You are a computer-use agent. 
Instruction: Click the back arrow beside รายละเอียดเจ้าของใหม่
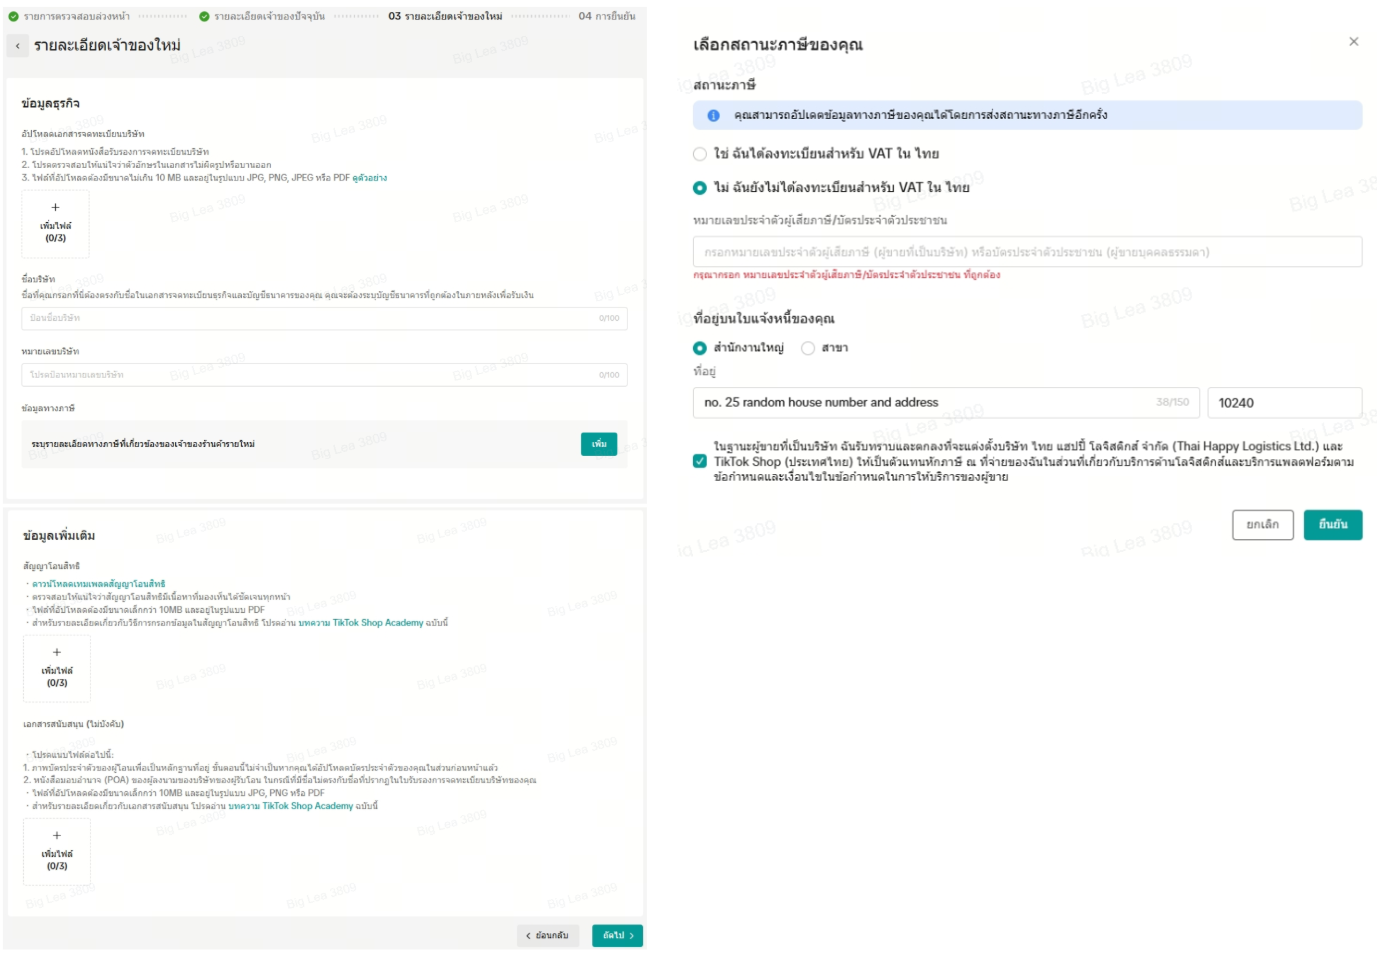18,46
